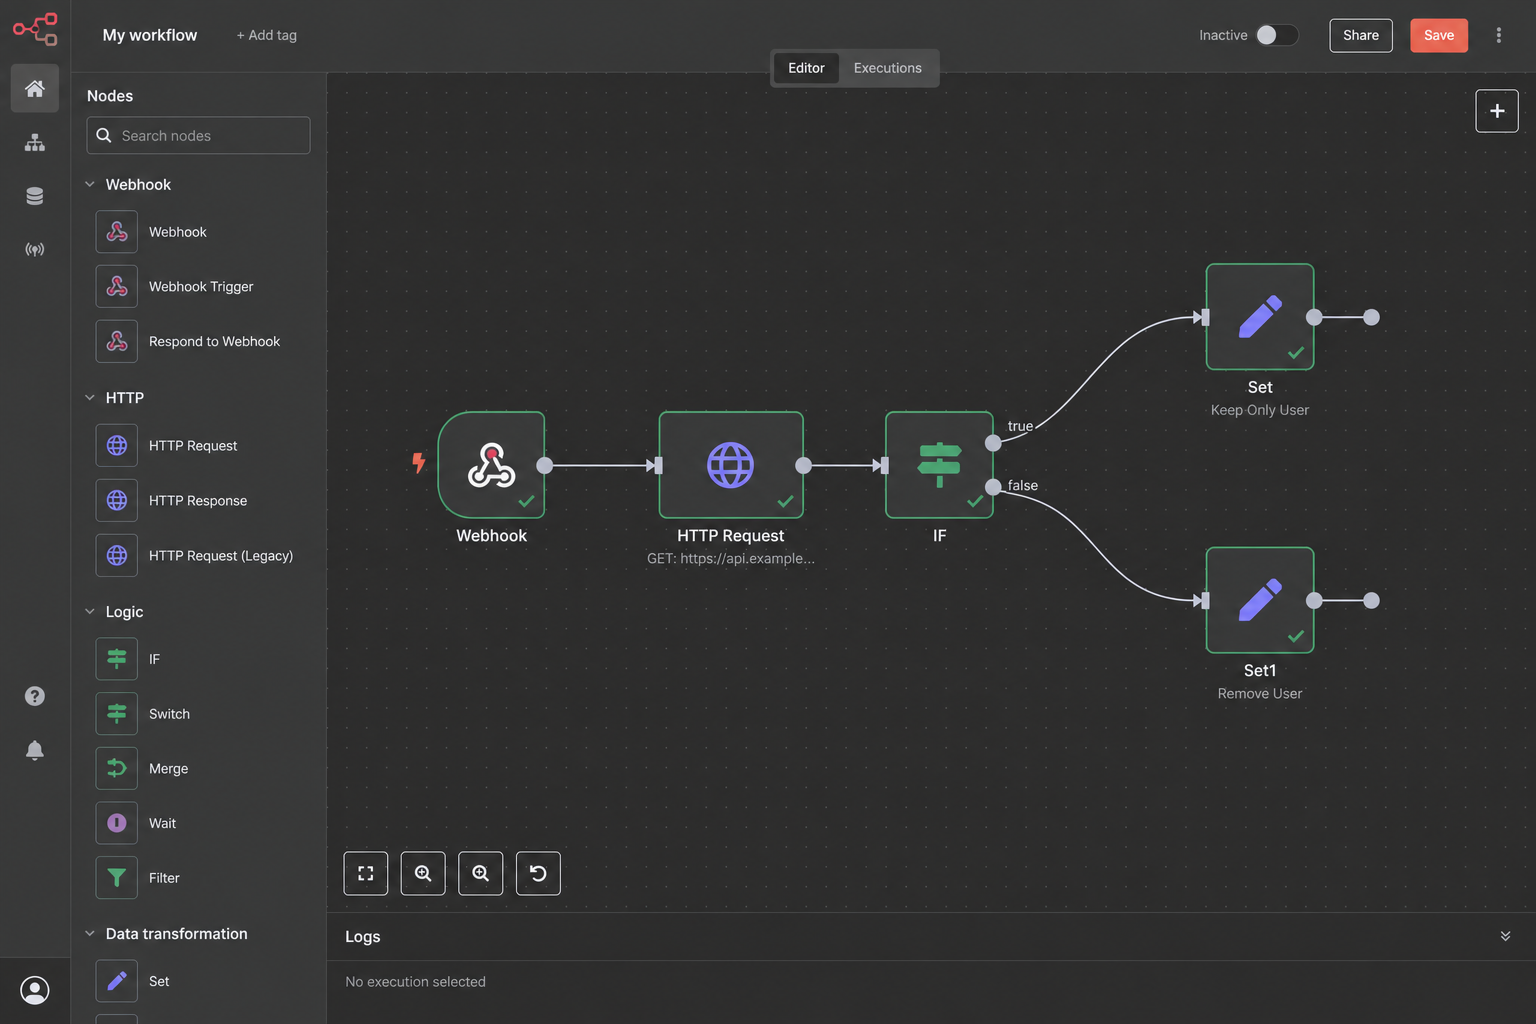
Task: Click the plus button on canvas corner
Action: tap(1497, 111)
